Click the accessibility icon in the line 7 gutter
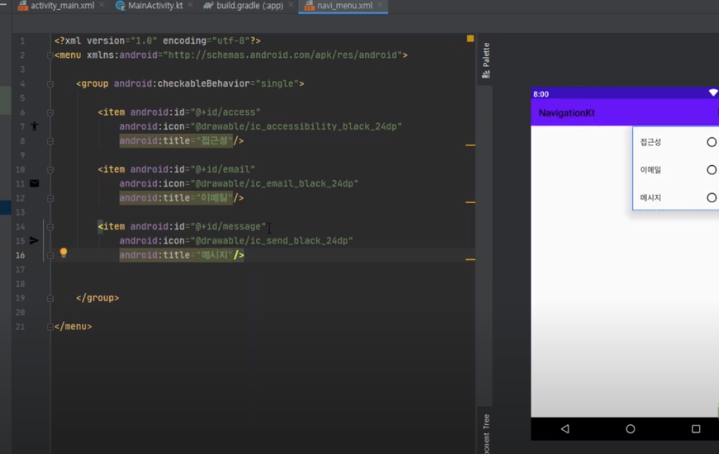The width and height of the screenshot is (719, 454). [x=34, y=126]
